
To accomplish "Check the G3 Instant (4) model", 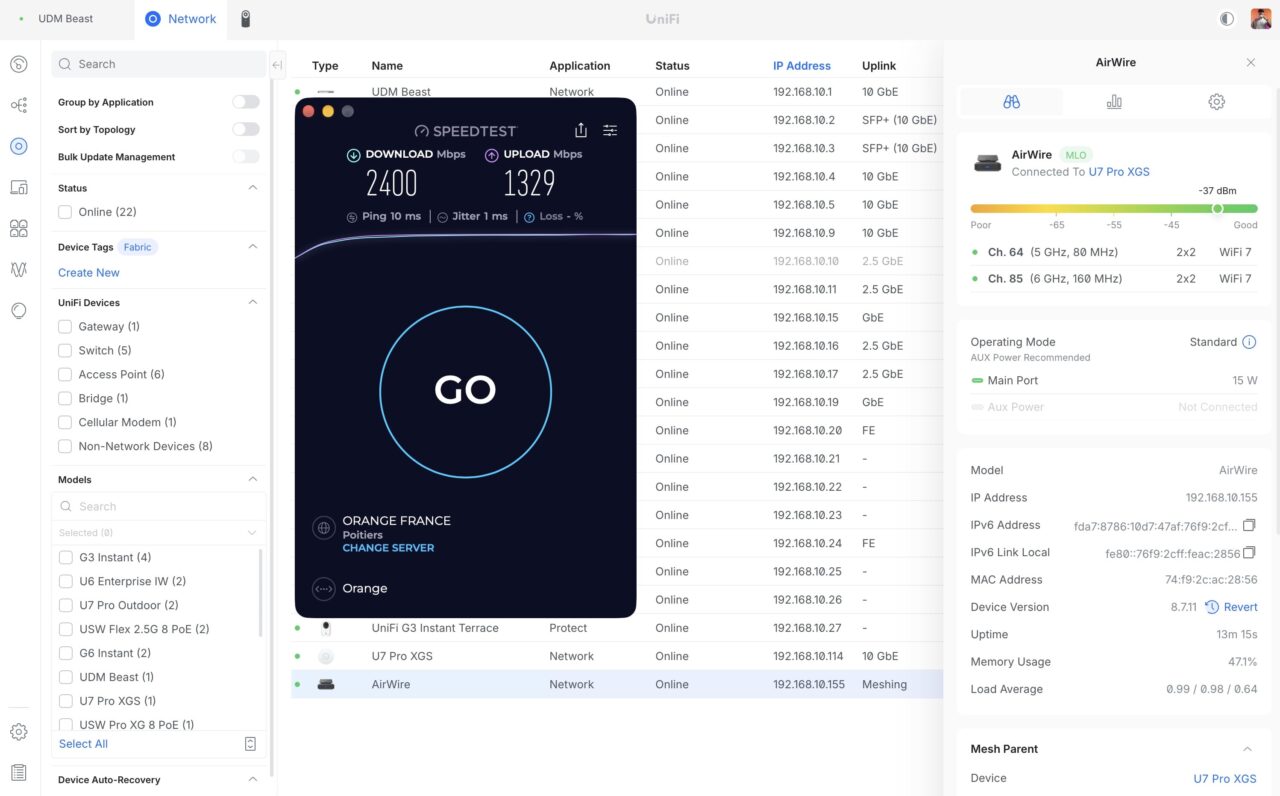I will (x=65, y=557).
